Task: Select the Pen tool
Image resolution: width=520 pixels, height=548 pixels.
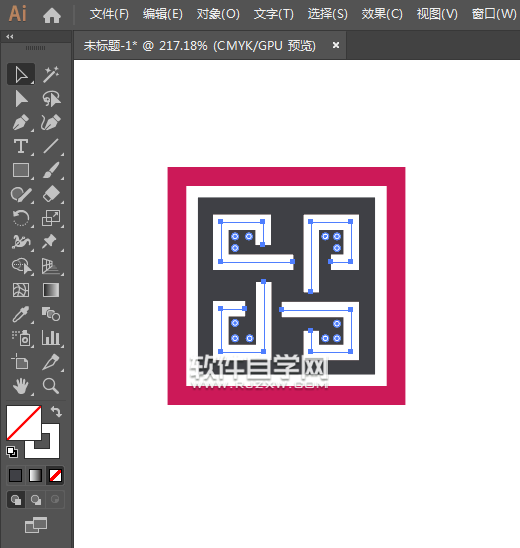Action: (x=21, y=123)
